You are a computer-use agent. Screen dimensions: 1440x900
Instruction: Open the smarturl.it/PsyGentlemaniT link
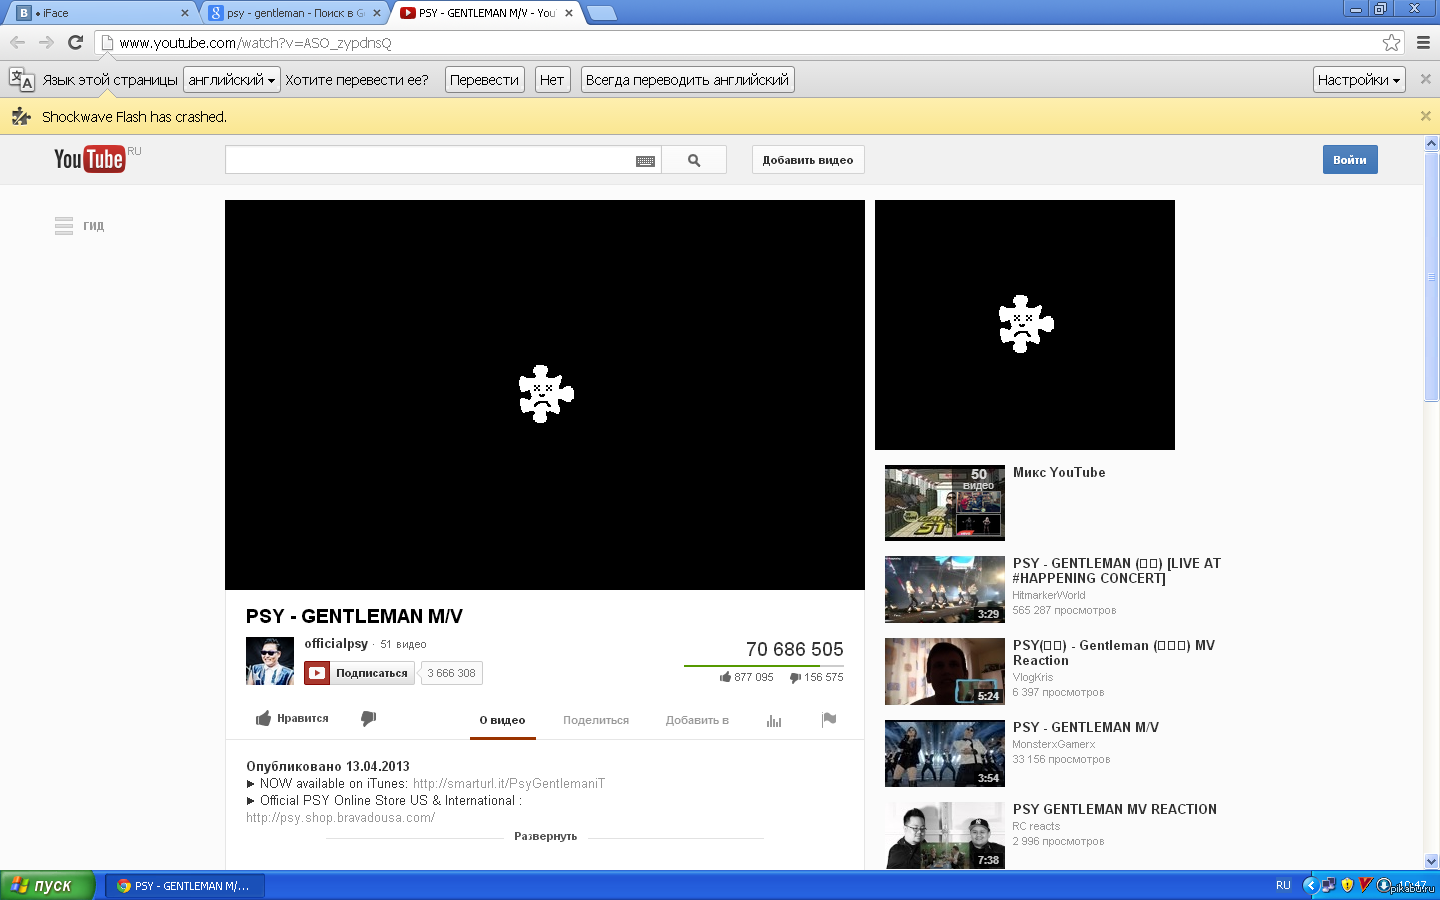(x=509, y=784)
